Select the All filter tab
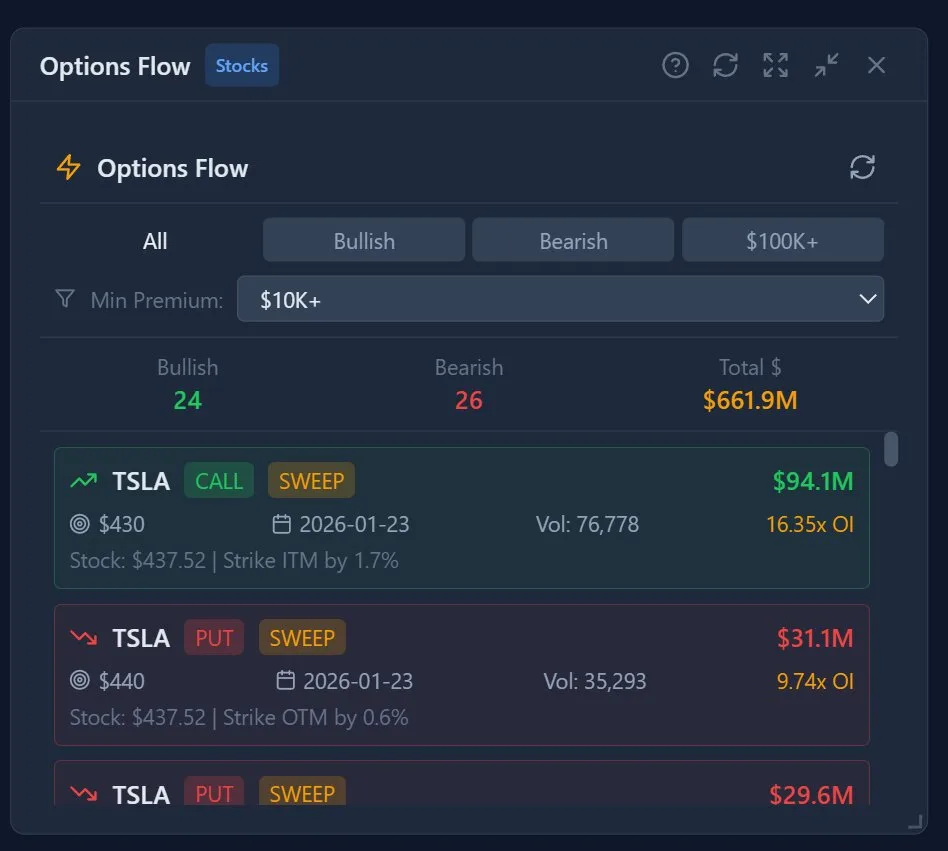 pos(155,241)
